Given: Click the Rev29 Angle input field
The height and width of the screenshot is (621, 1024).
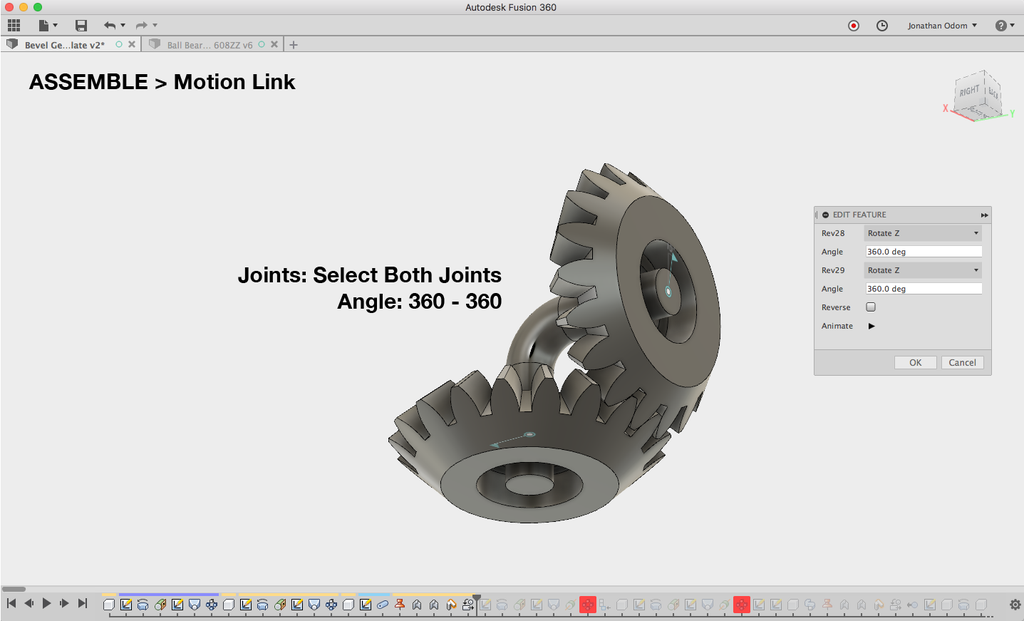Looking at the screenshot, I should pos(923,289).
